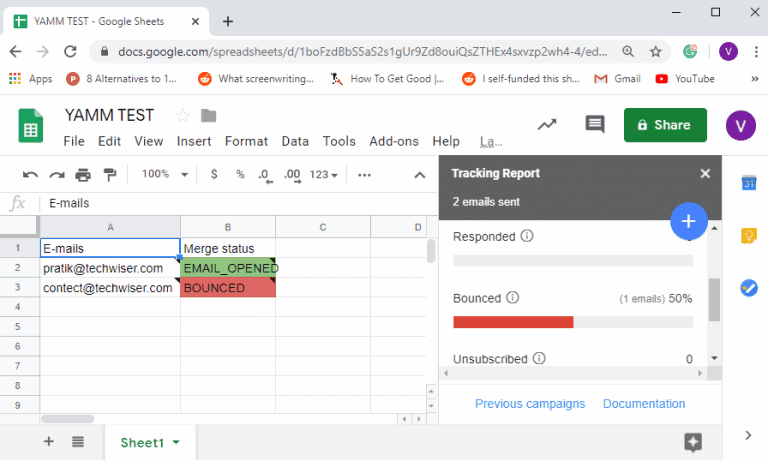Screen dimensions: 768x461
Task: Click the Explore icon at bottom right
Action: (x=692, y=442)
